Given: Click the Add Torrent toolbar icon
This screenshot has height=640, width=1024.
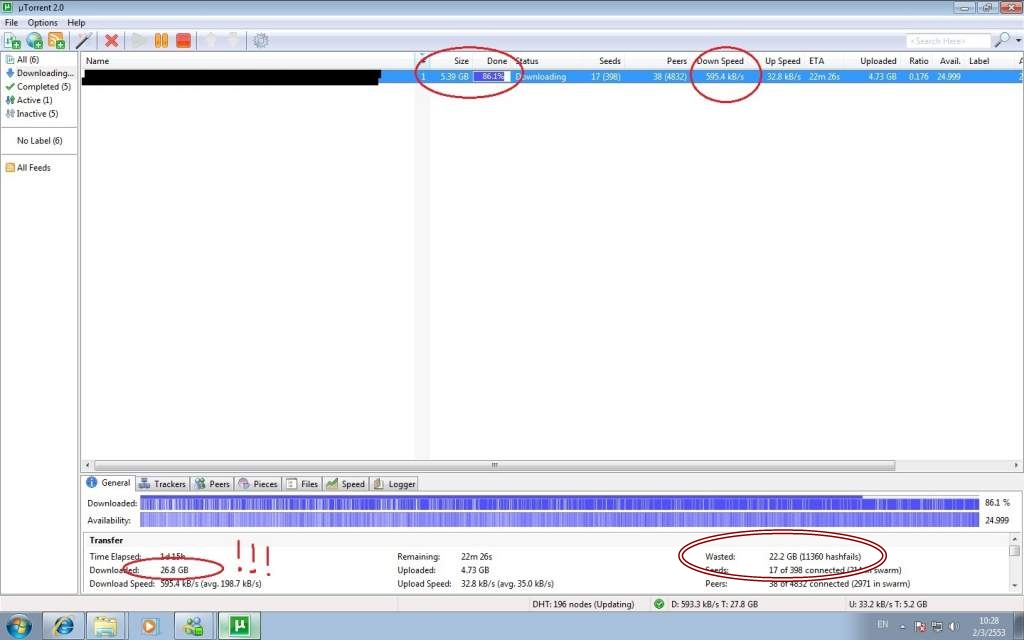Looking at the screenshot, I should coord(12,40).
